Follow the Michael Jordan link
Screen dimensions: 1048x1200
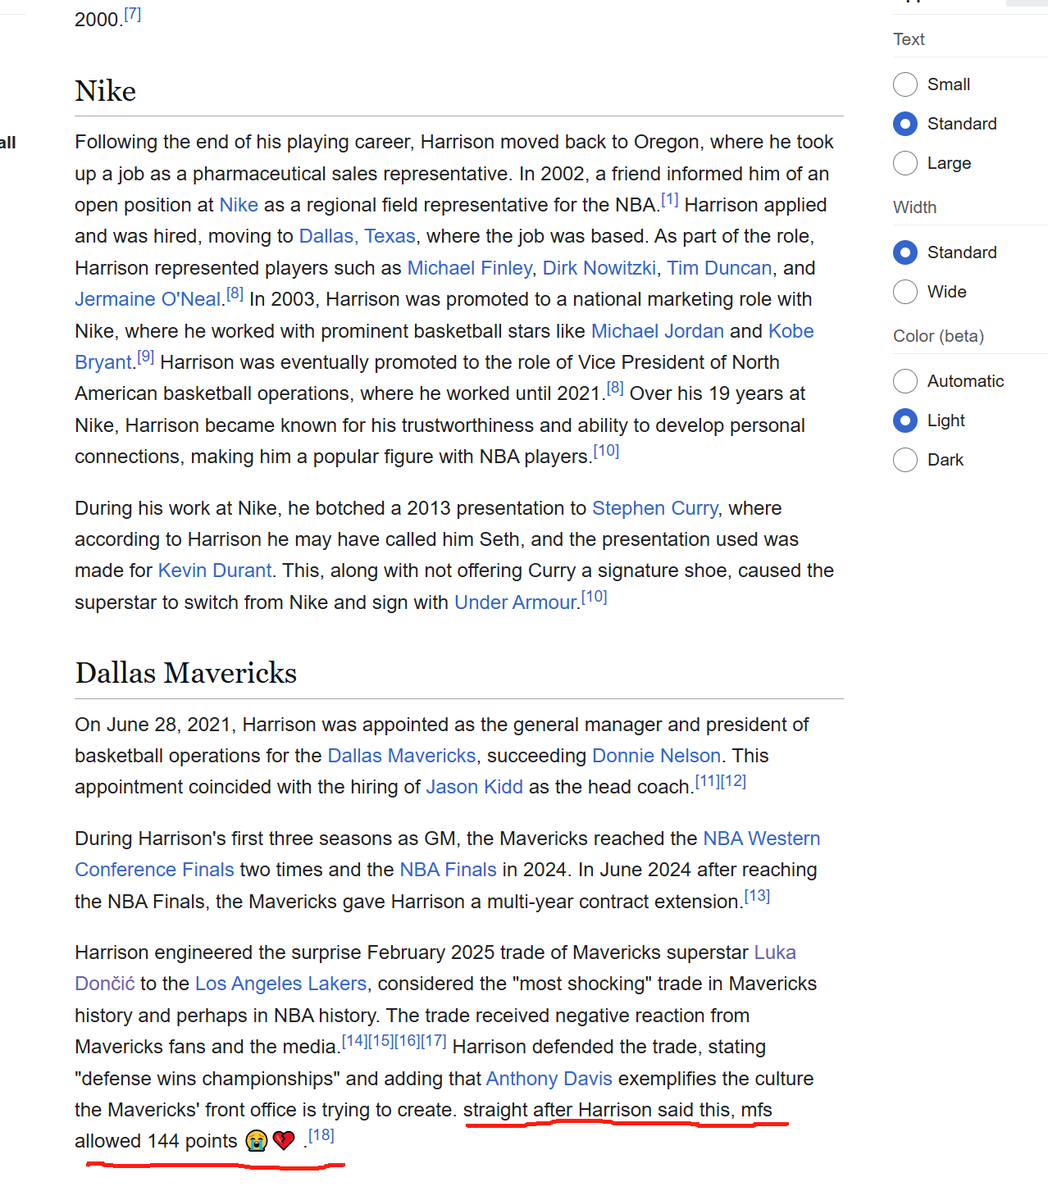pyautogui.click(x=657, y=331)
